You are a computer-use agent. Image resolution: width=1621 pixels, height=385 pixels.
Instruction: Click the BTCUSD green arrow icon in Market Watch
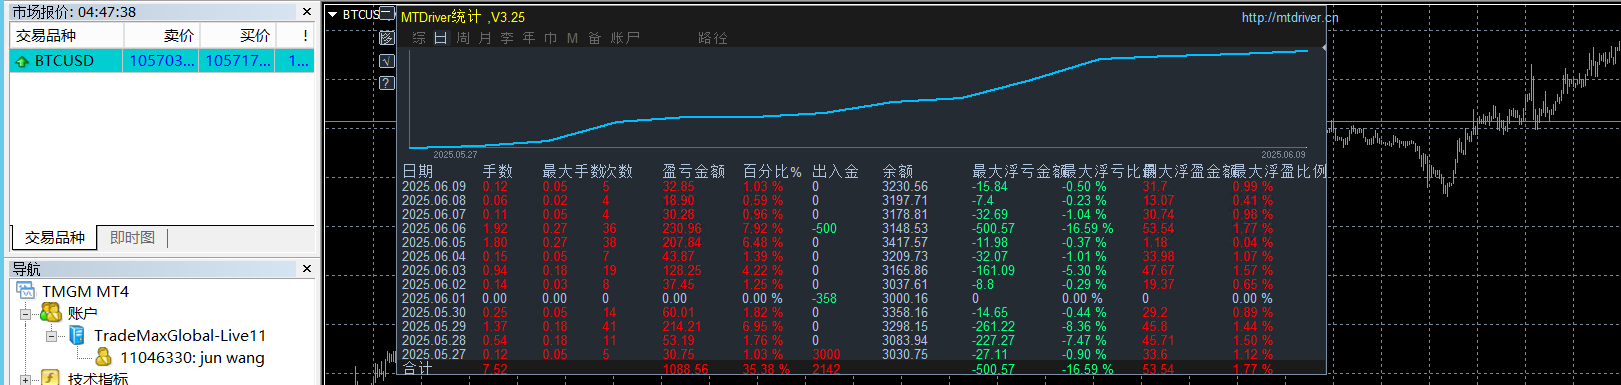pos(22,61)
